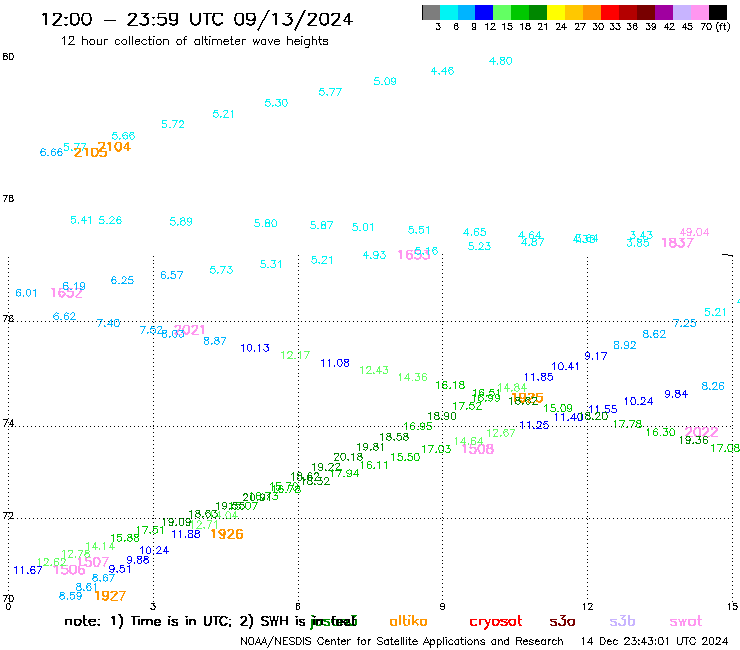Click the x-axis longitude label 12

(x=588, y=607)
